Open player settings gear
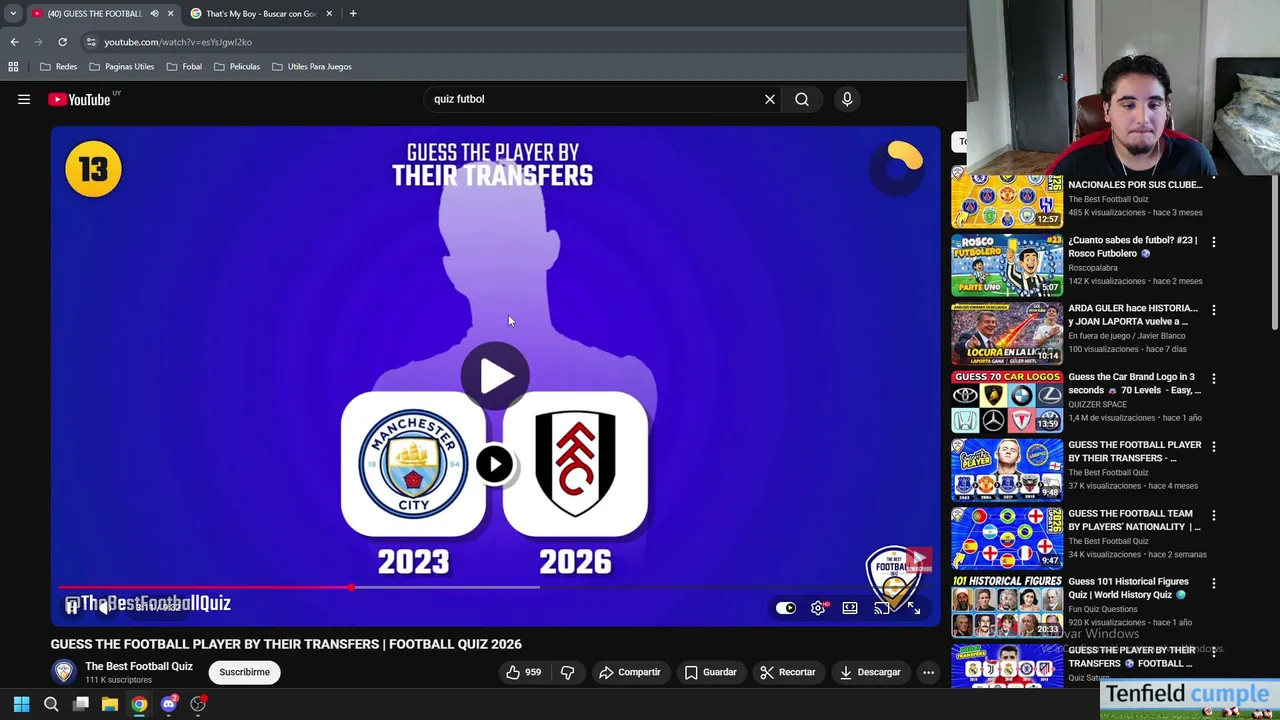The height and width of the screenshot is (720, 1280). (x=818, y=608)
